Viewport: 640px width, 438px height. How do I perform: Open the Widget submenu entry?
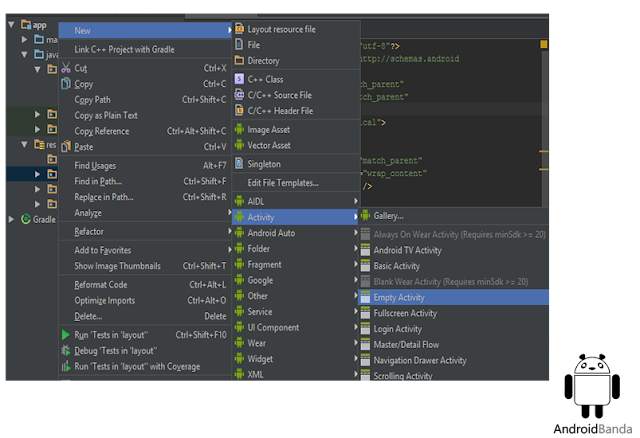click(295, 359)
